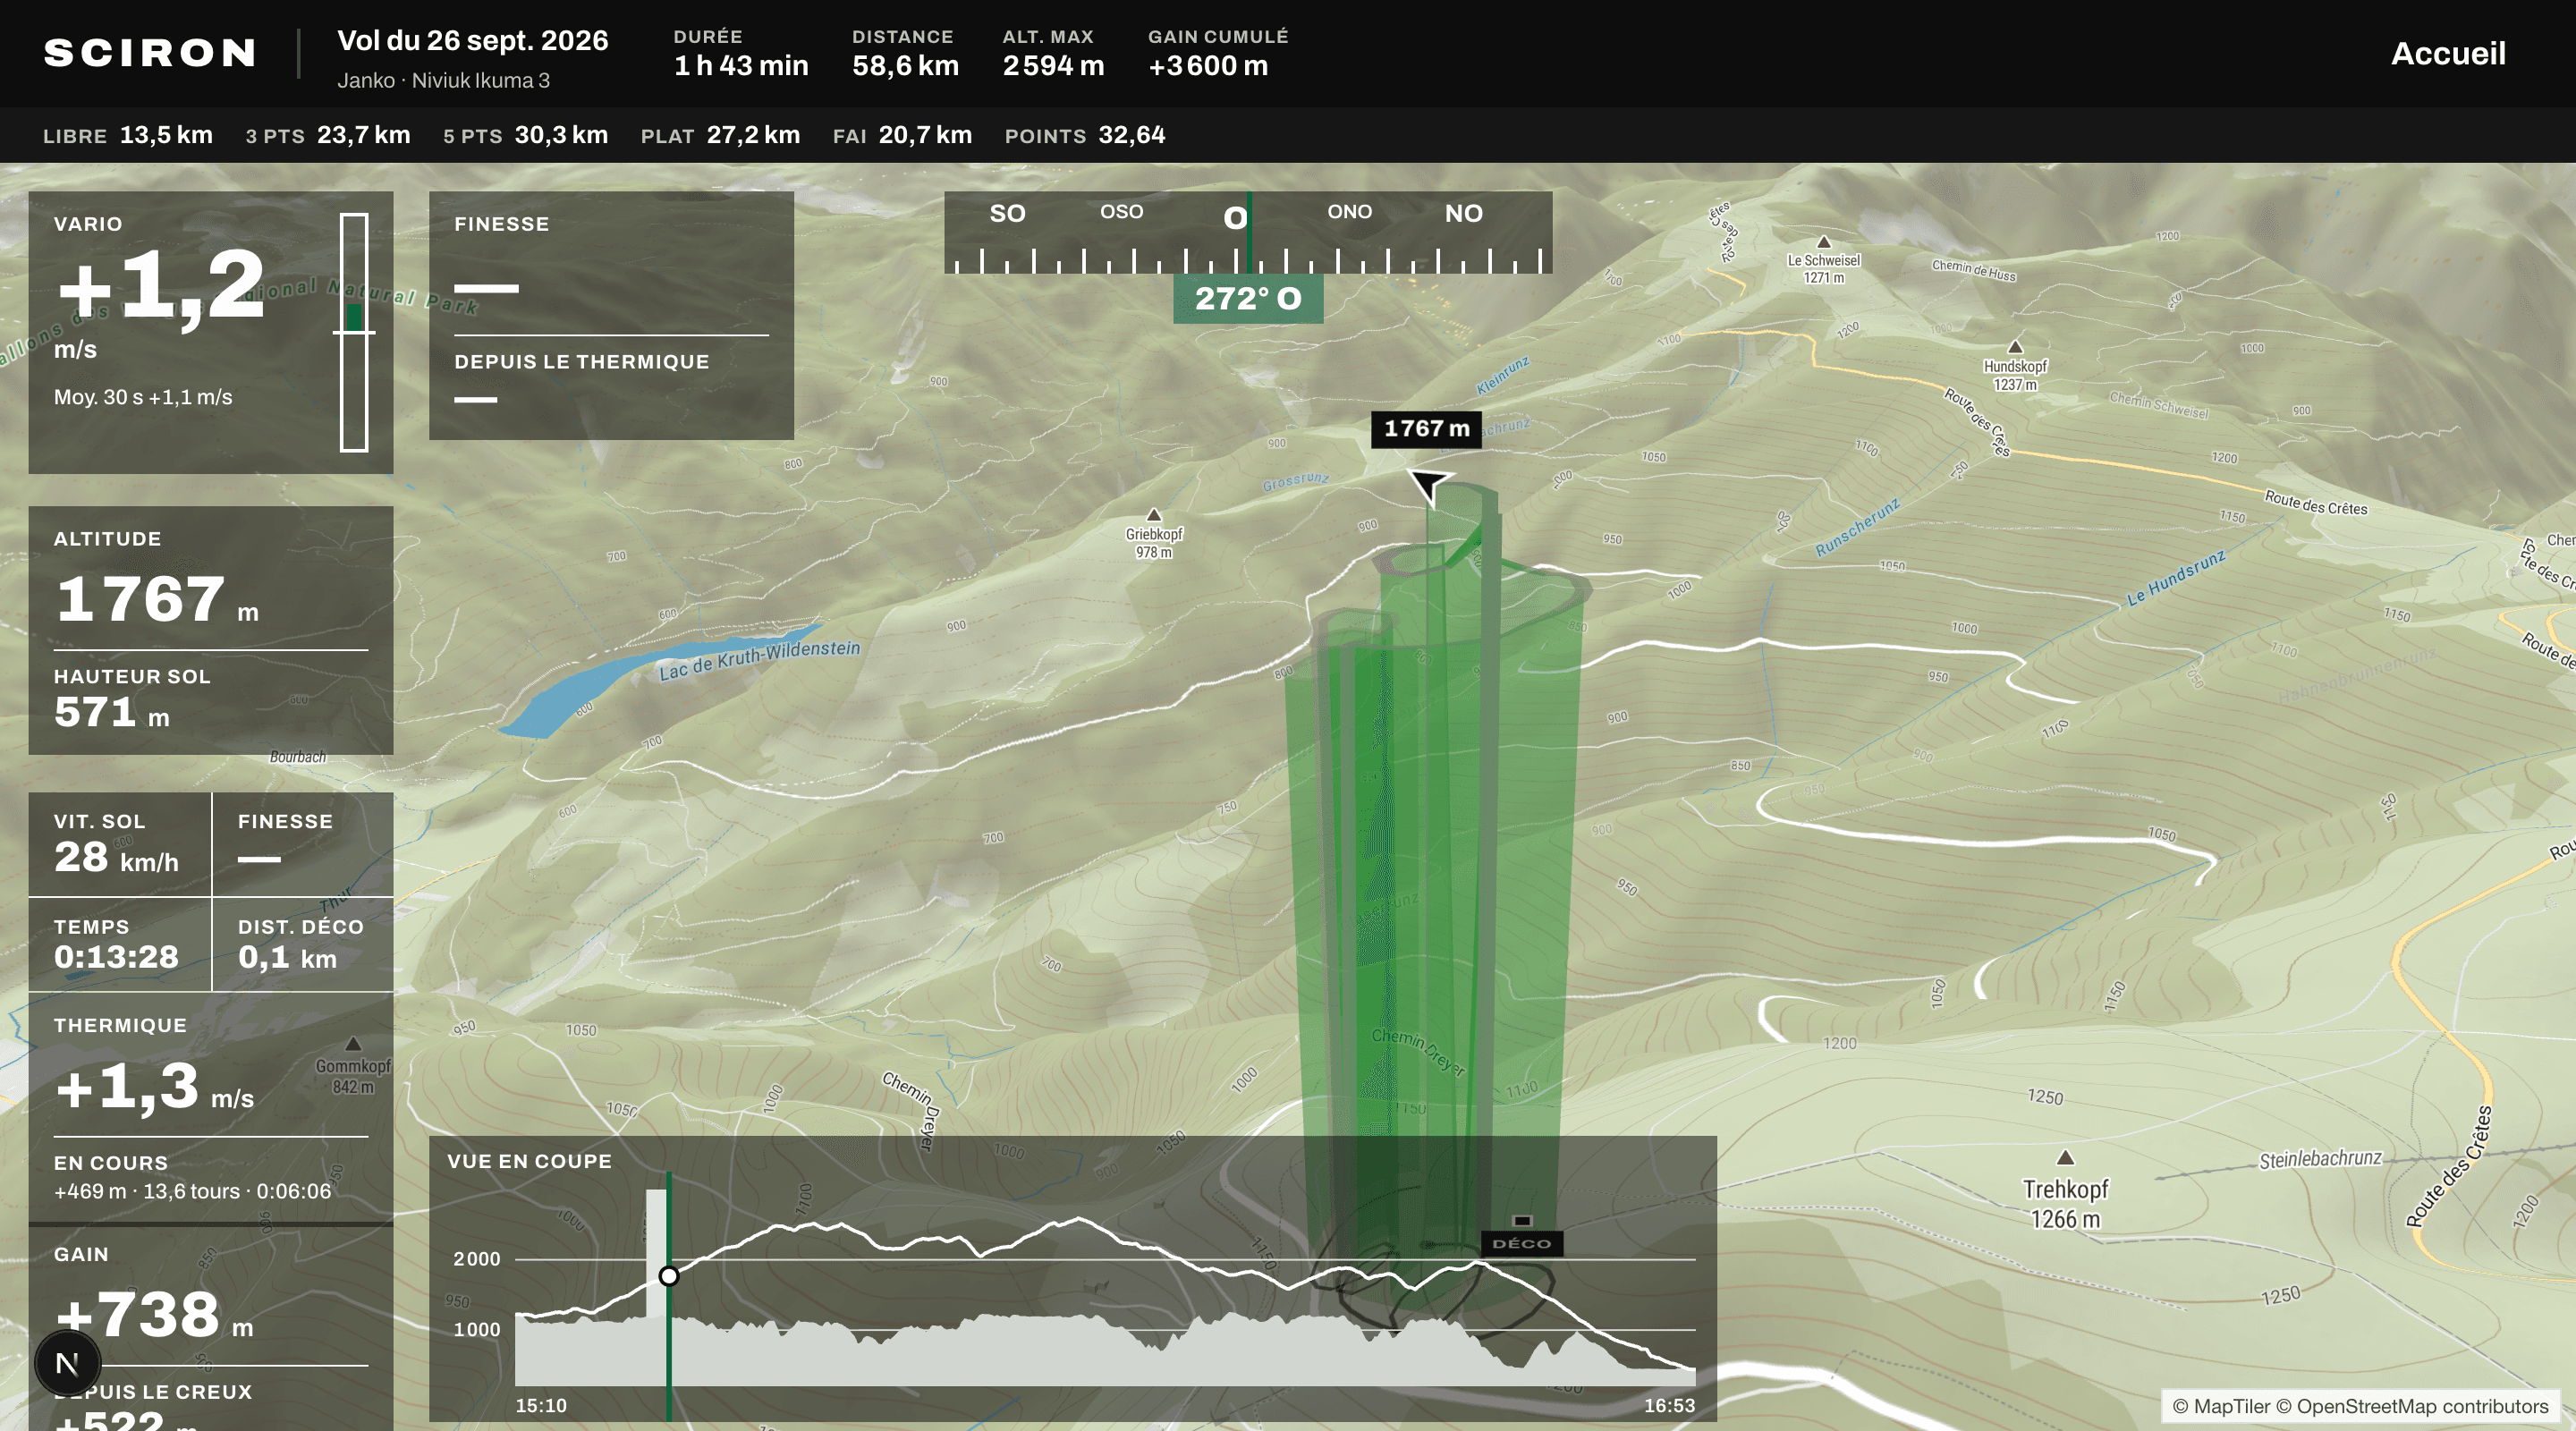Image resolution: width=2576 pixels, height=1431 pixels.
Task: Click the glider position arrow marker
Action: pyautogui.click(x=1428, y=484)
